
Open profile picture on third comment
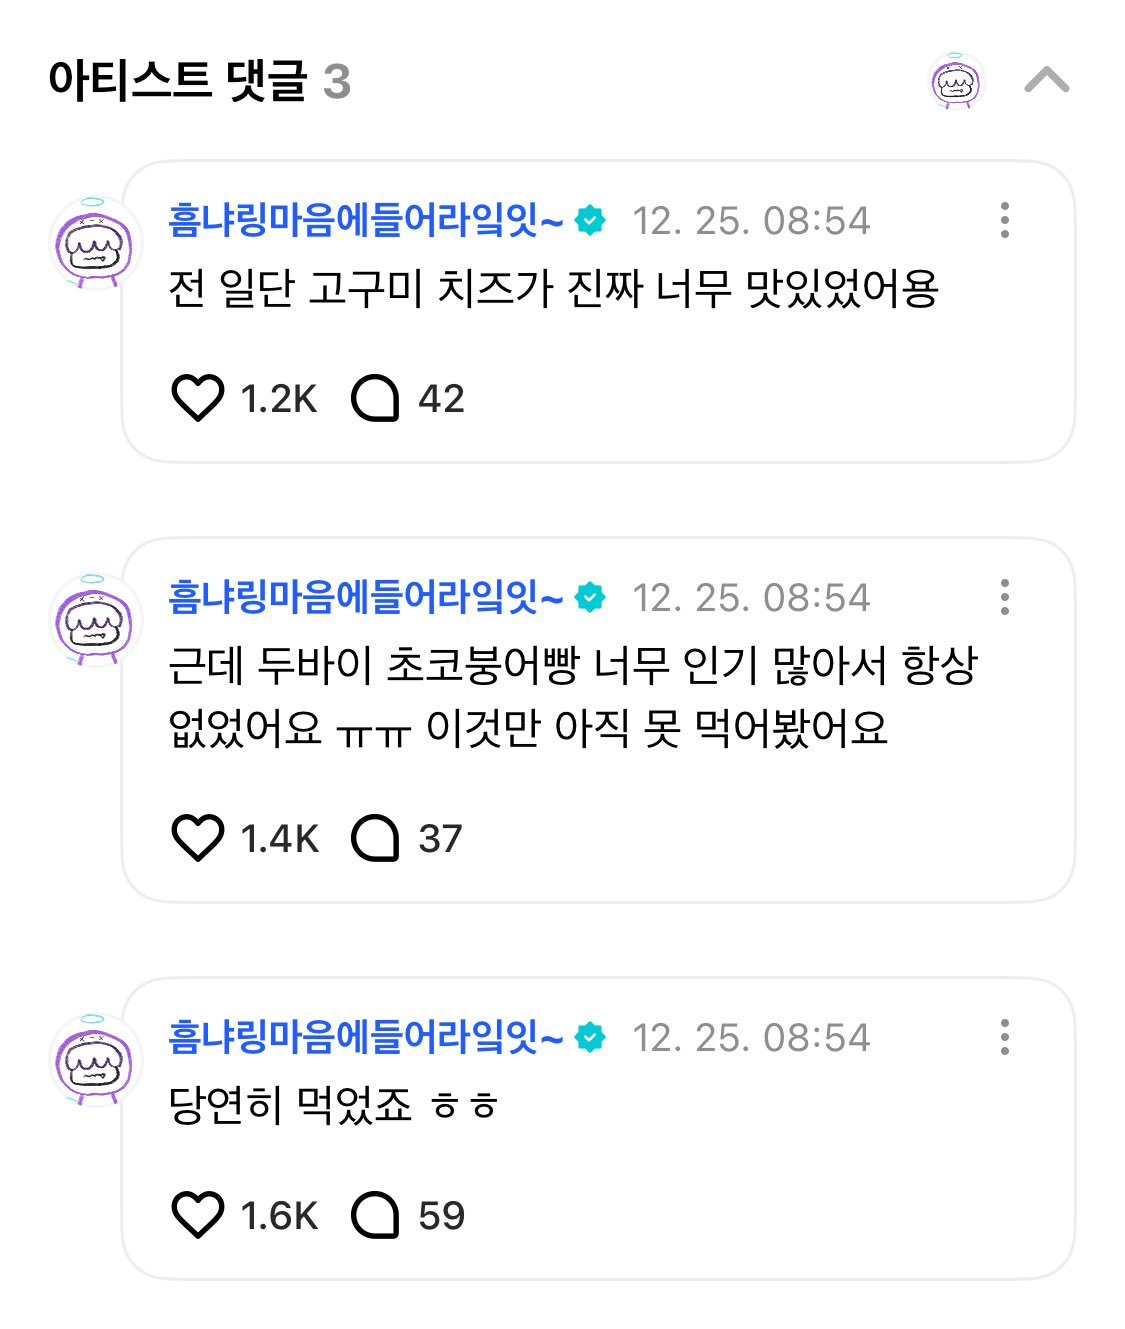point(93,1060)
